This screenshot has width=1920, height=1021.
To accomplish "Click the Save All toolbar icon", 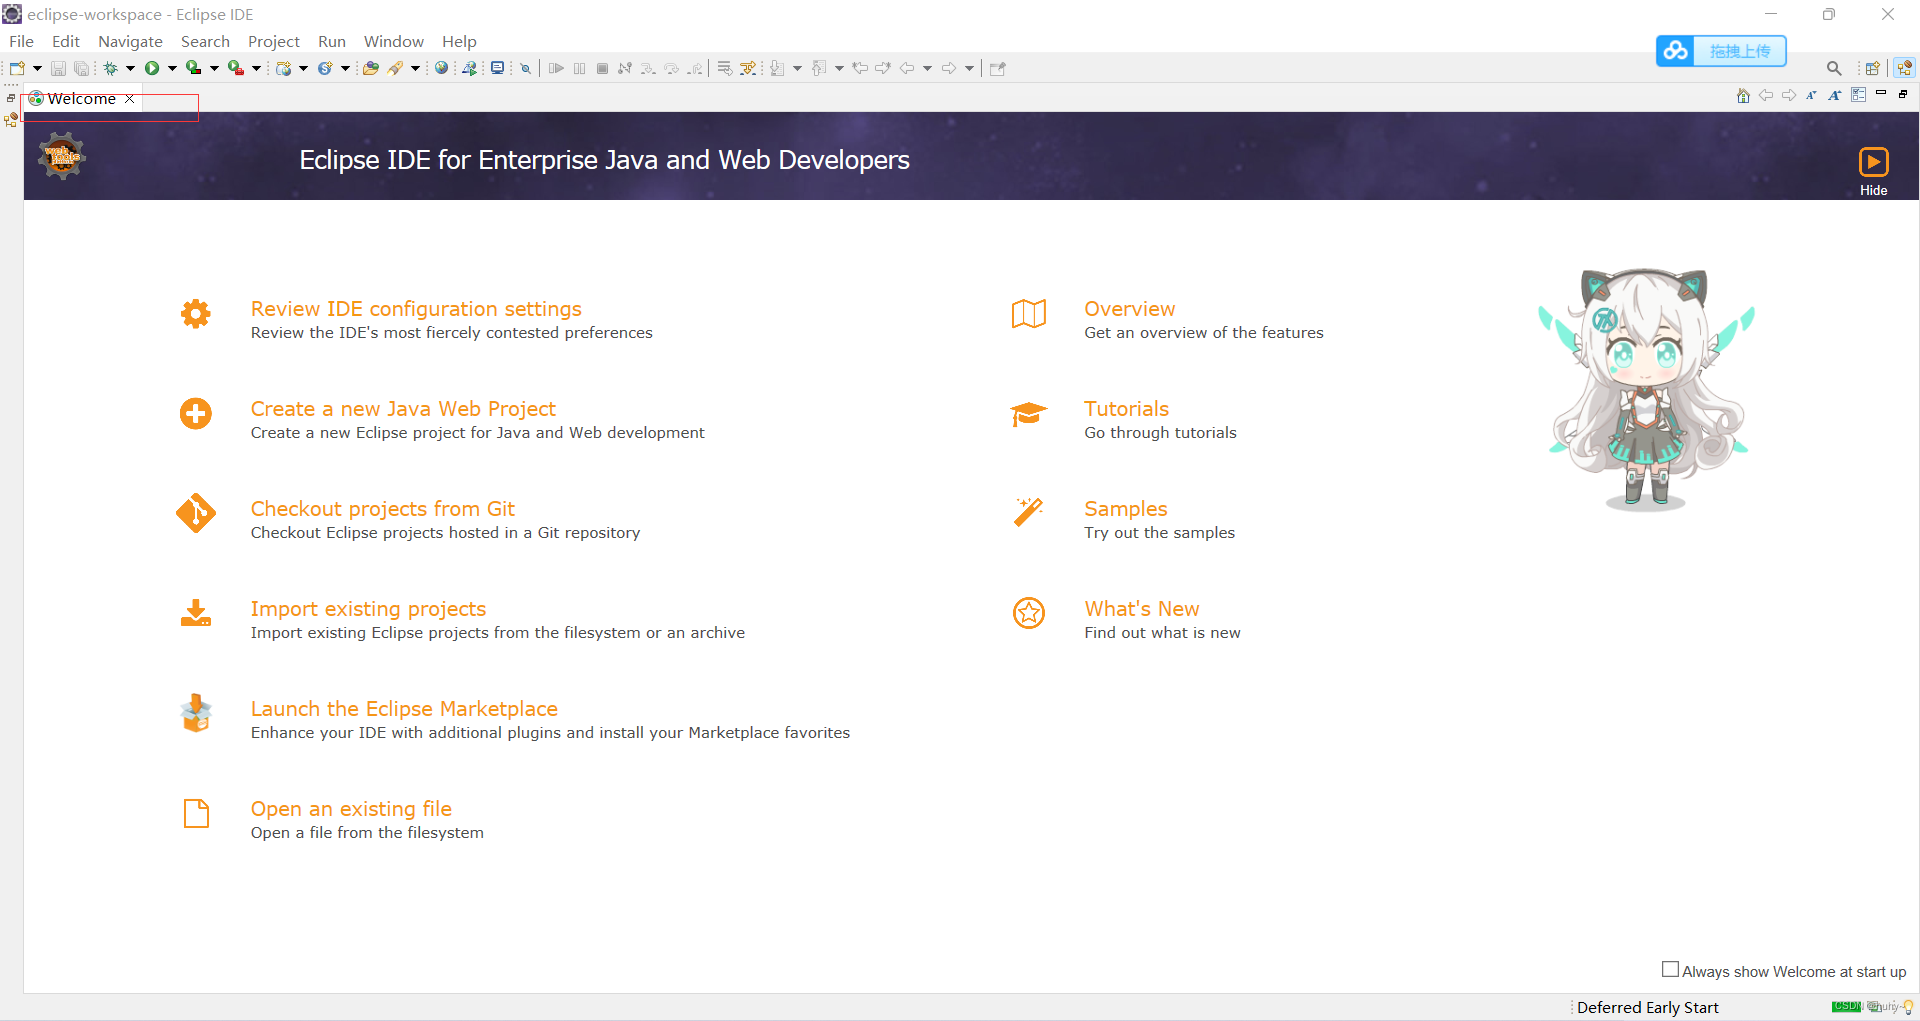I will pyautogui.click(x=82, y=68).
